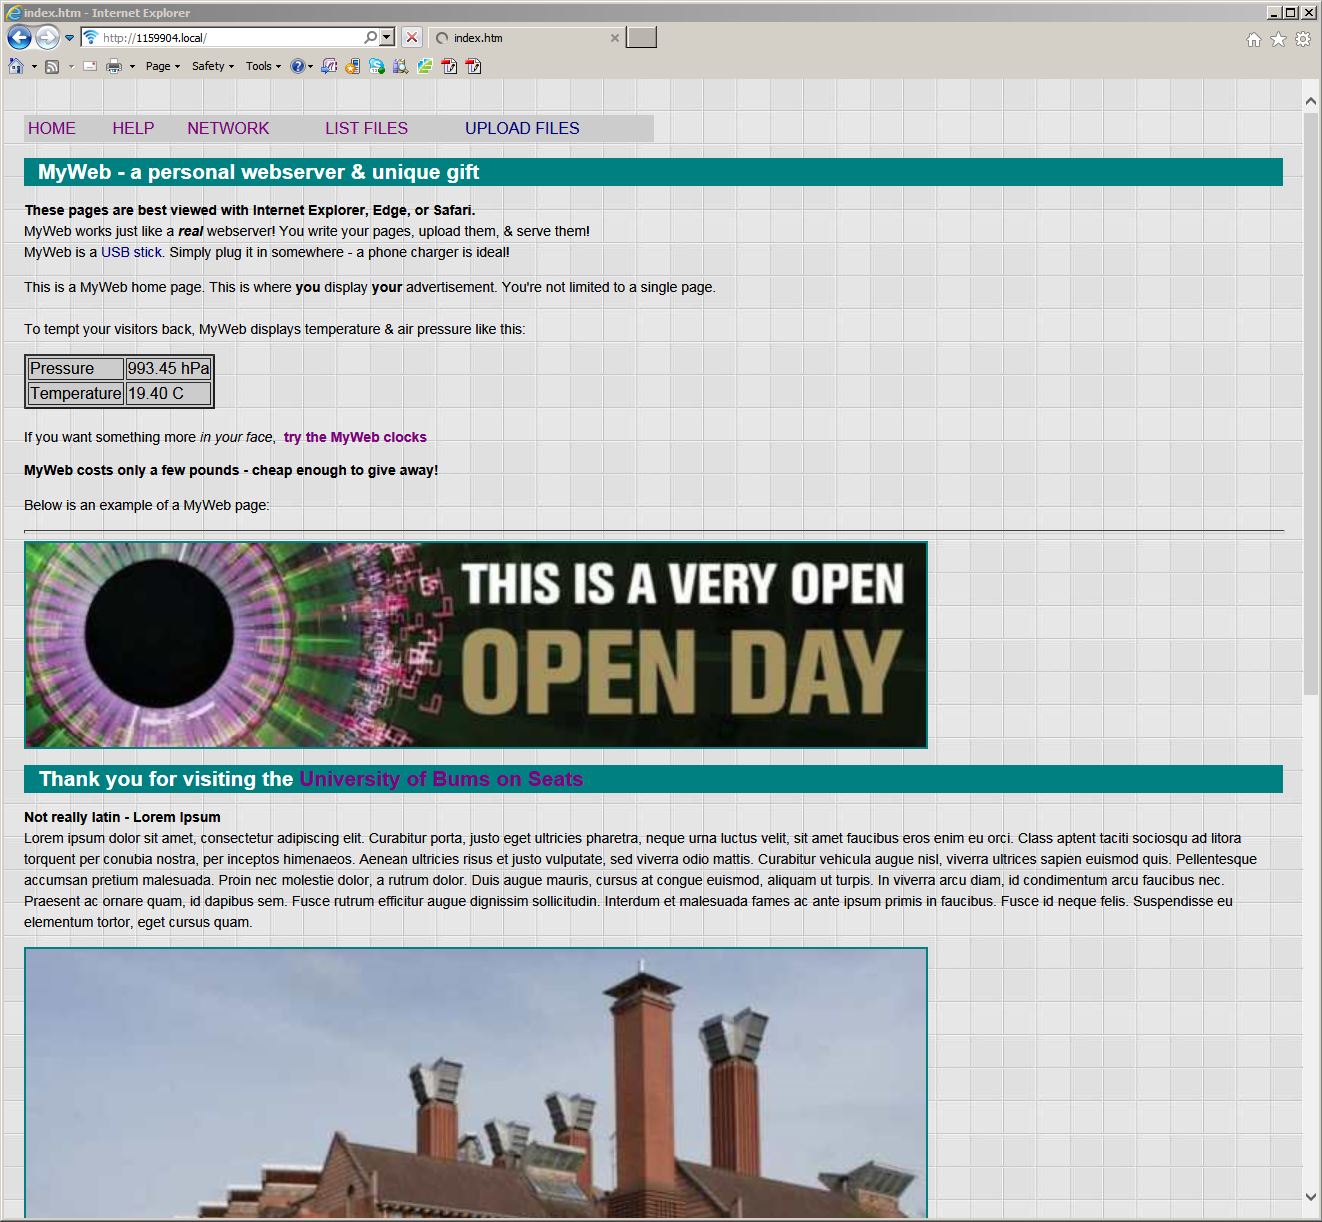Screen dimensions: 1322x1222
Task: Select LIST FILES in the site menu
Action: (366, 128)
